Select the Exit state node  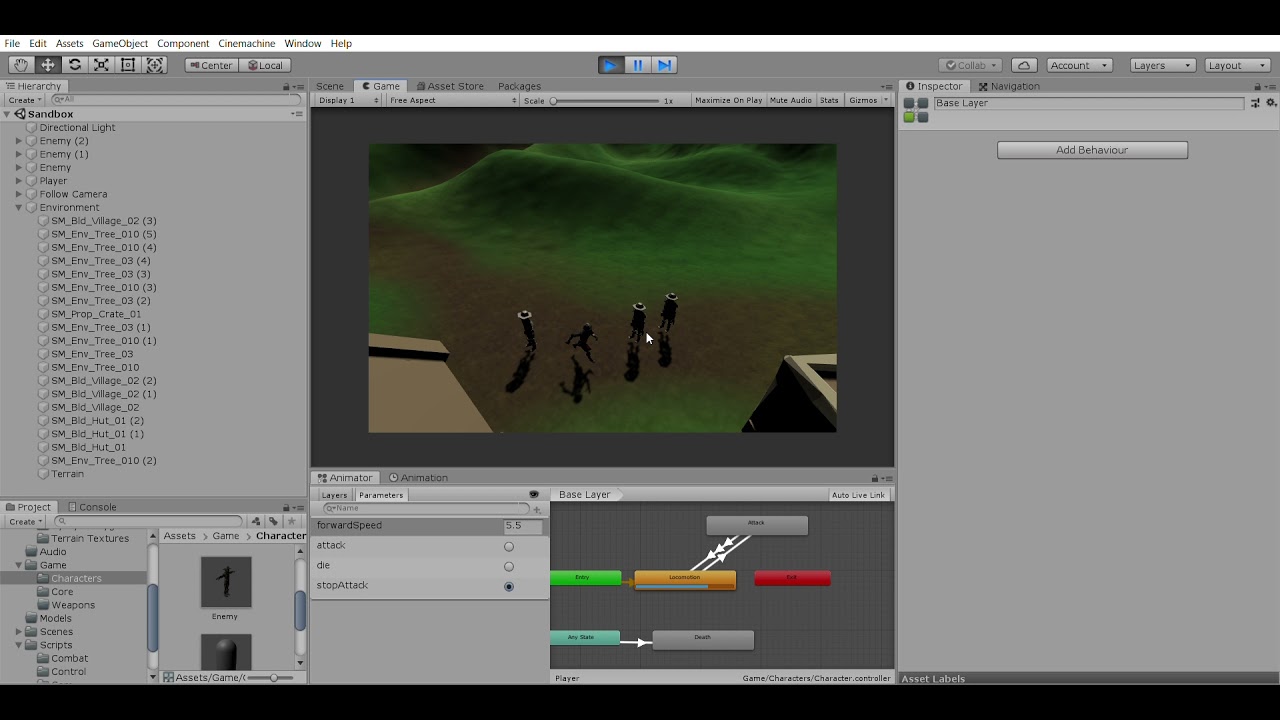[792, 578]
